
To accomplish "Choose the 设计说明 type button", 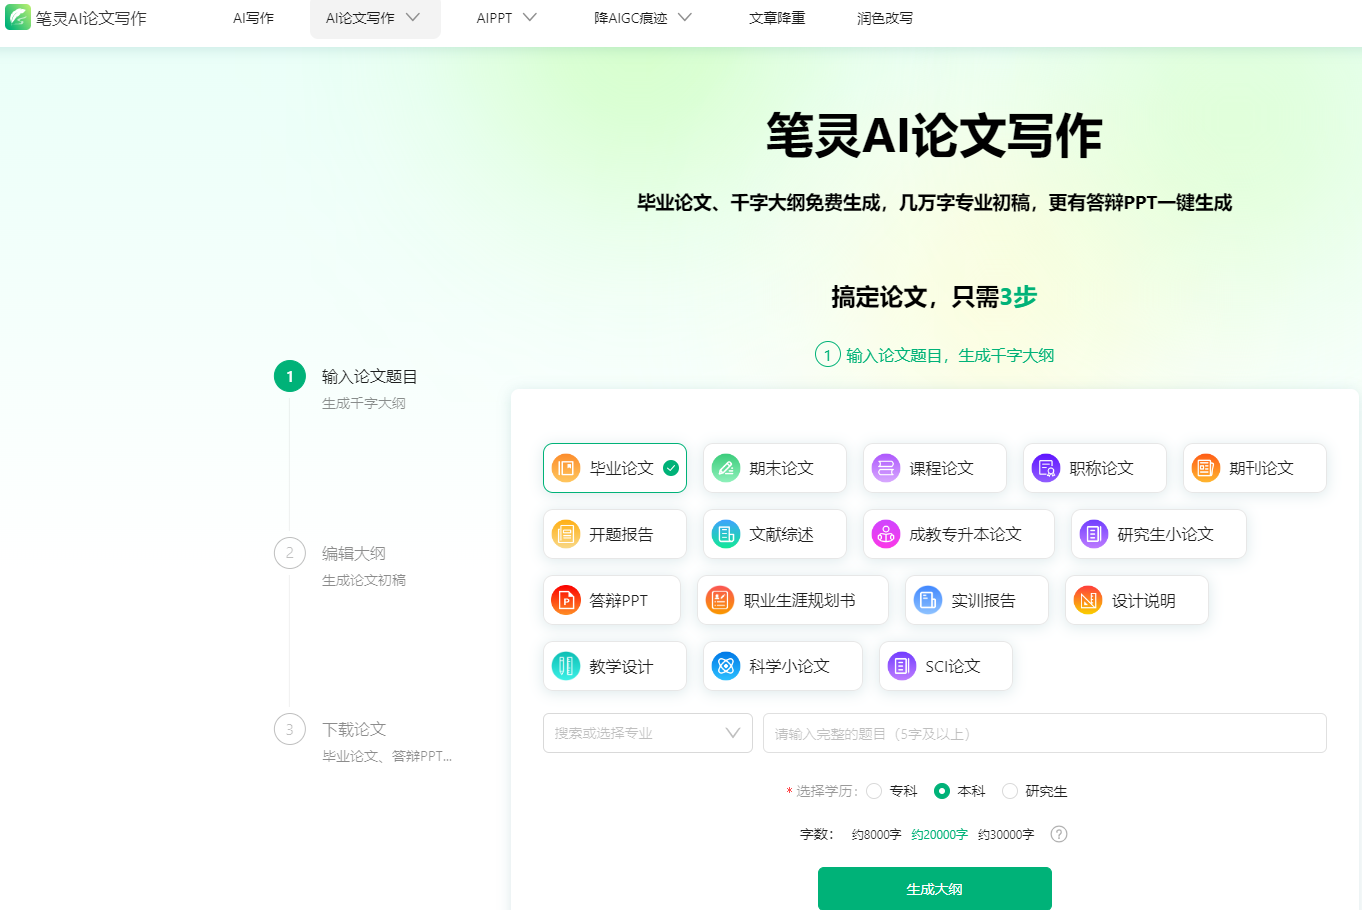I will point(1137,600).
